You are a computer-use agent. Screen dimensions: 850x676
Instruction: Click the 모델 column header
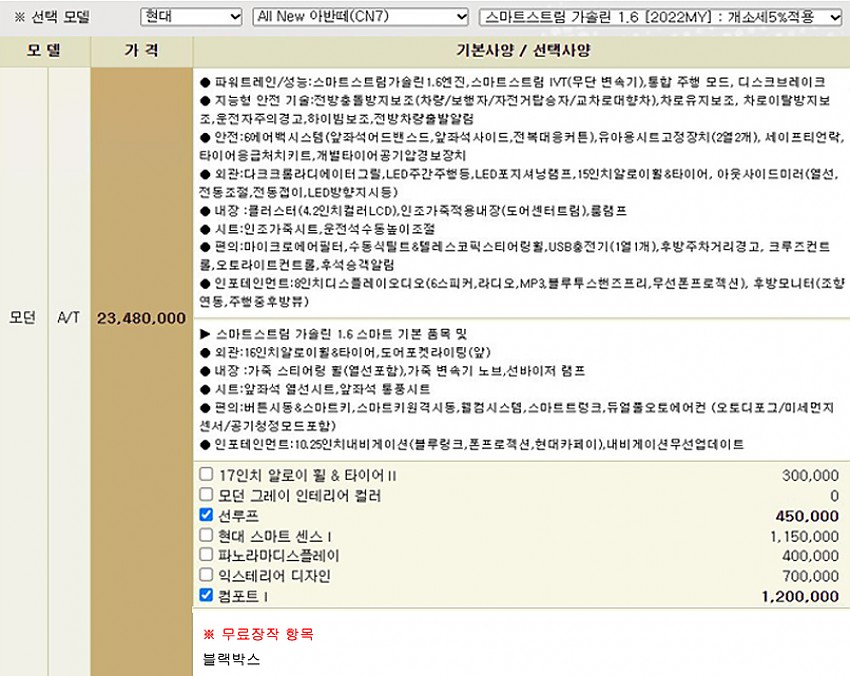tap(44, 50)
